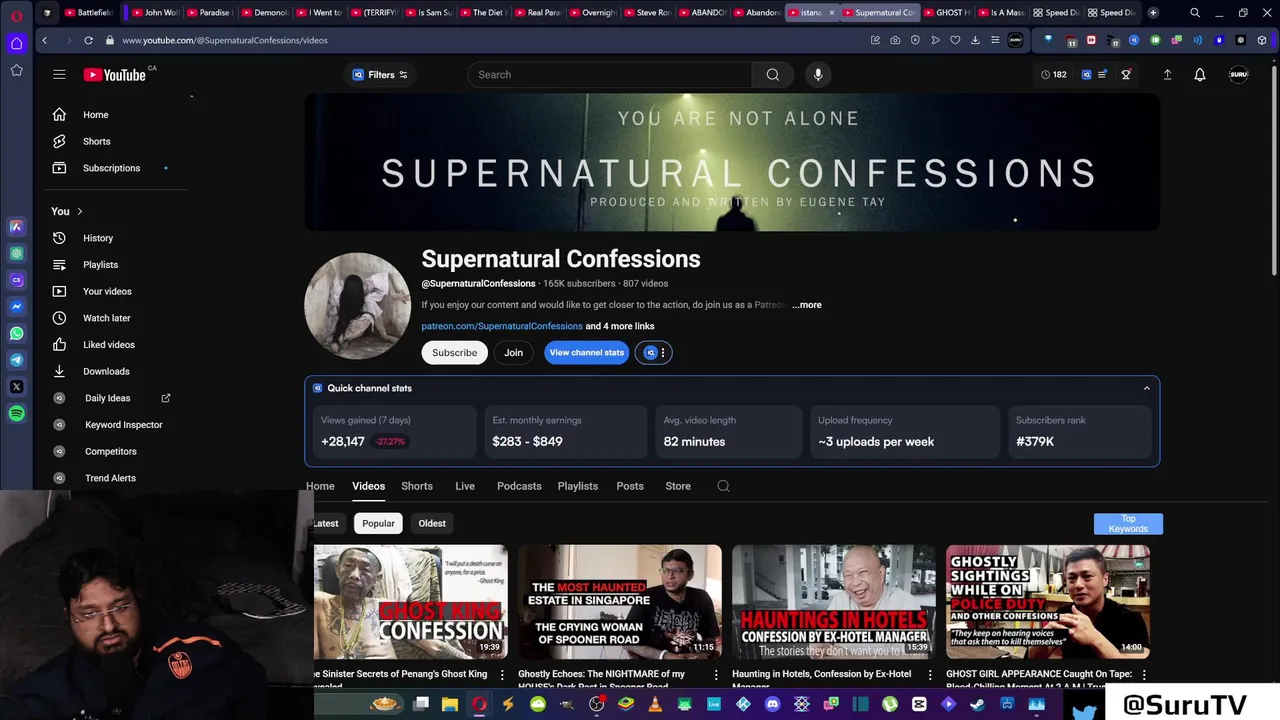
Task: Open browser downloads icon in address bar
Action: (x=975, y=40)
